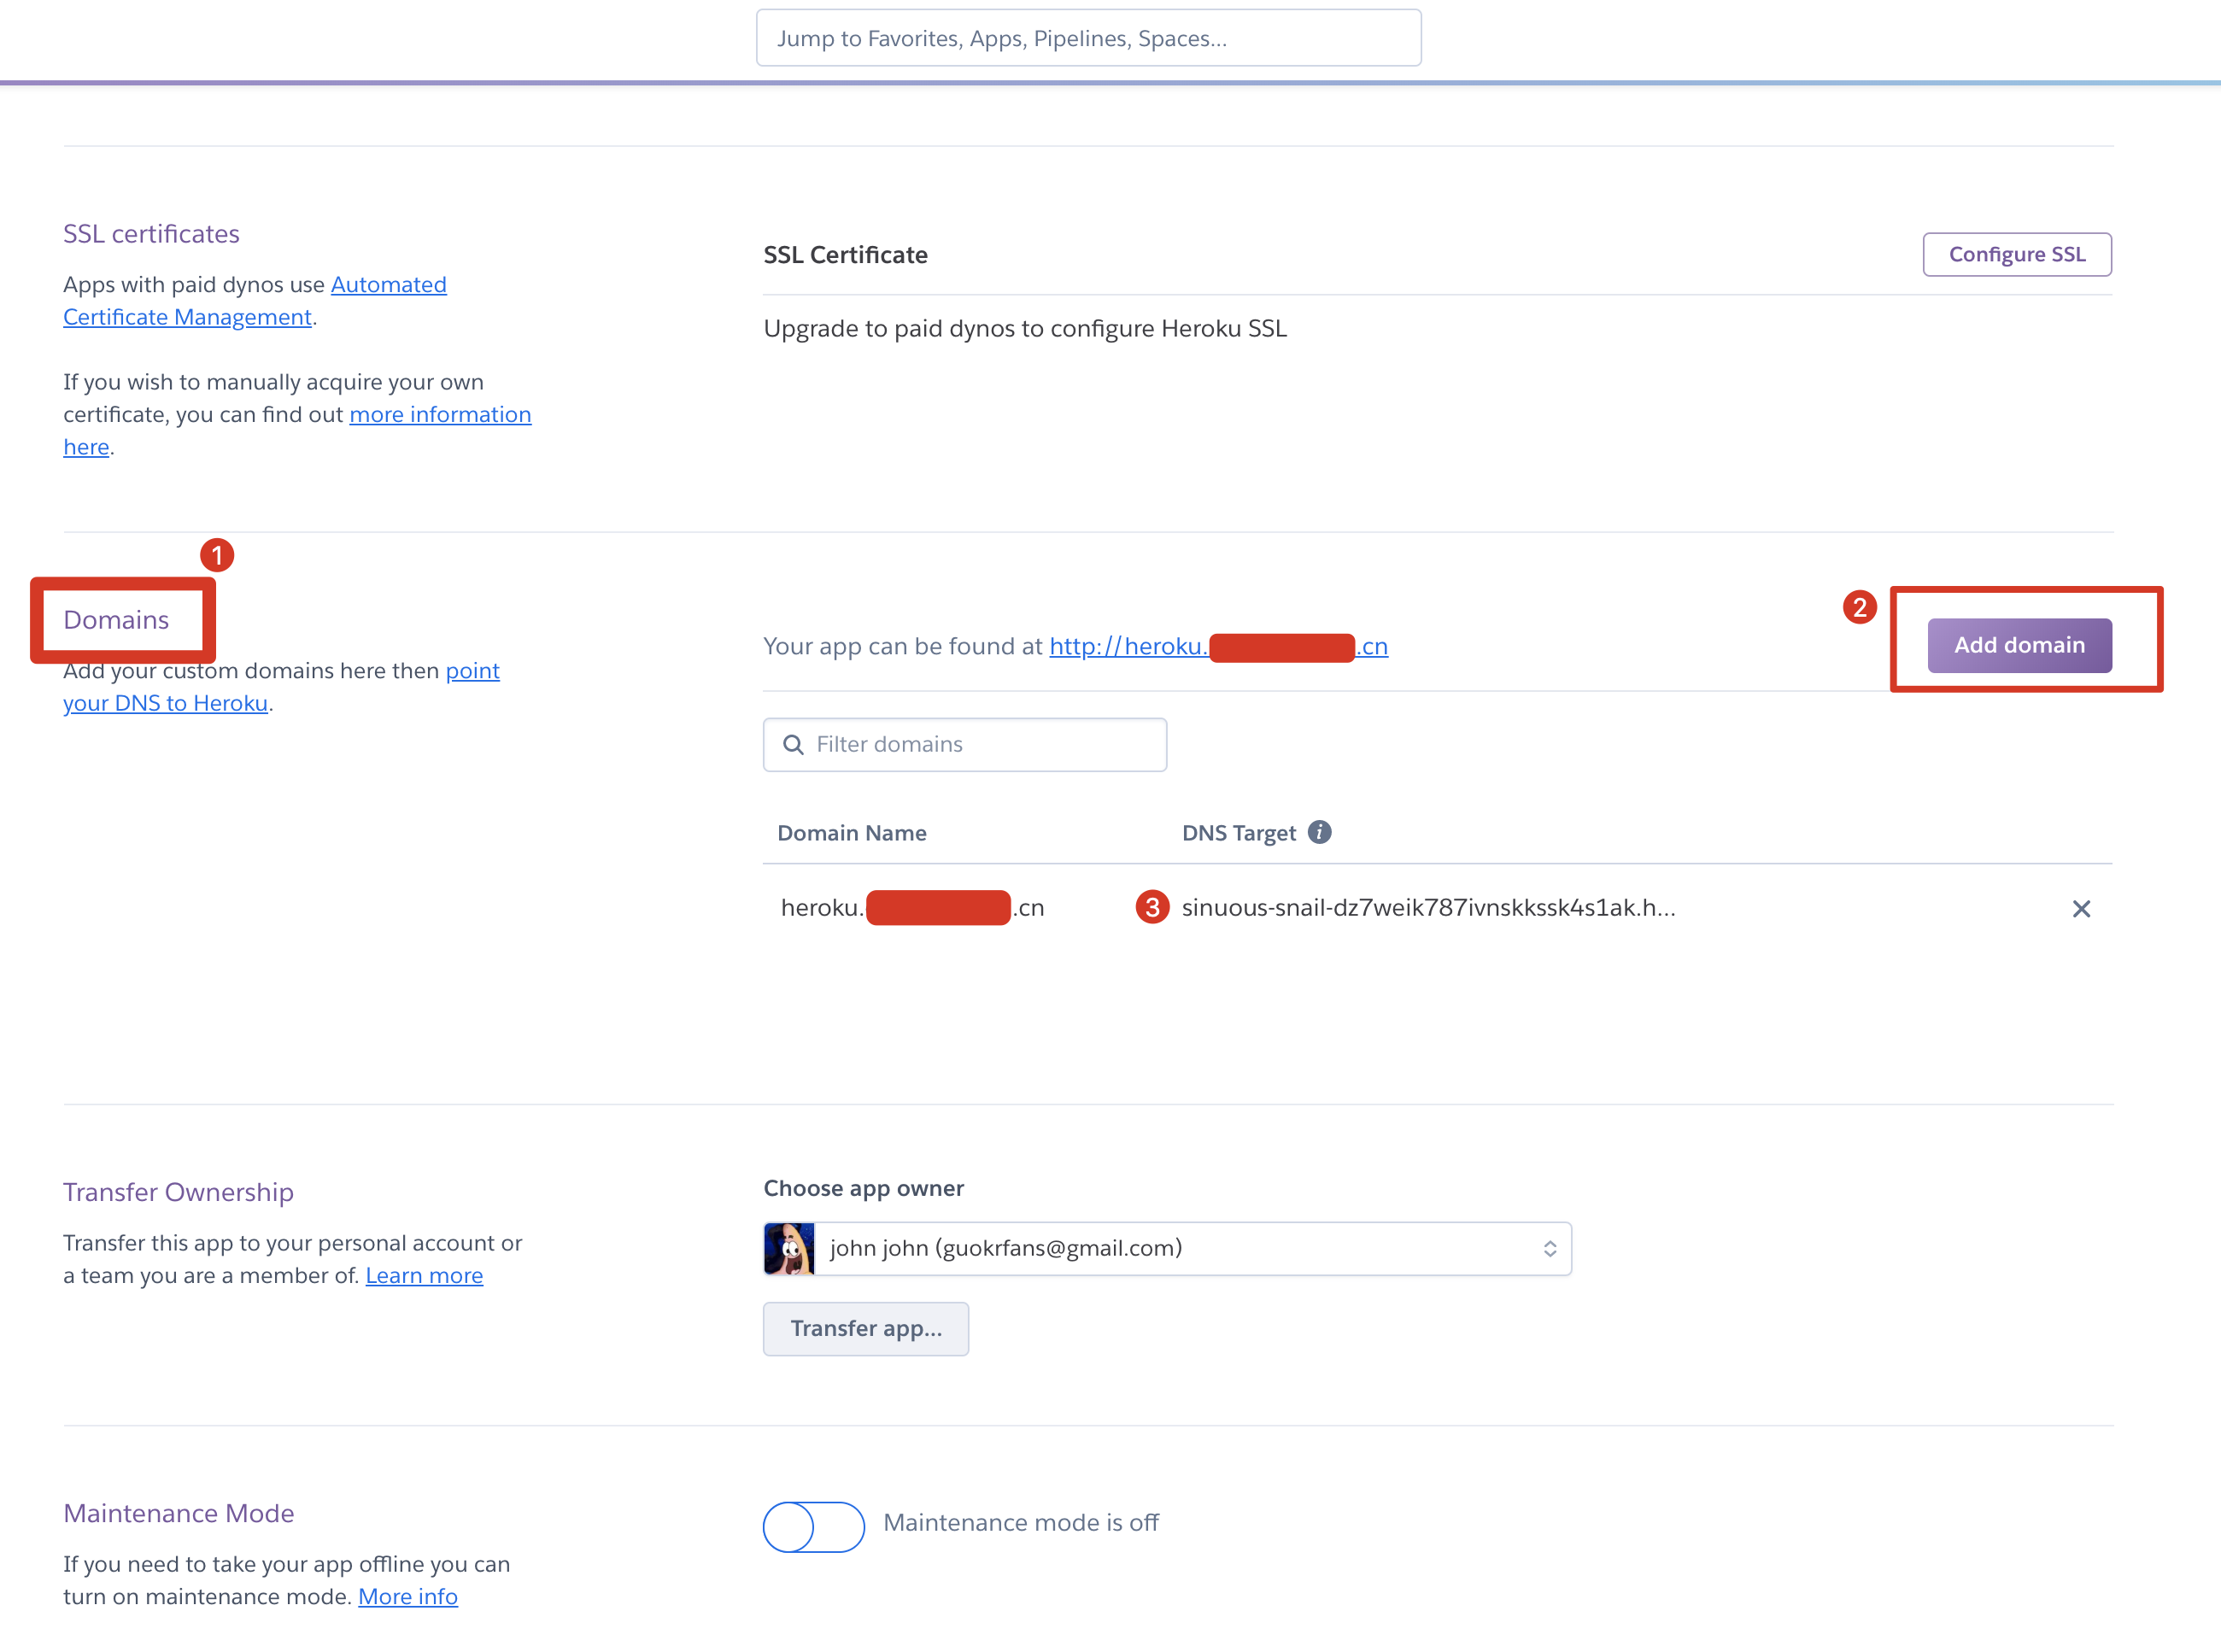This screenshot has height=1652, width=2221.
Task: Click the owner dropdown up-down arrows
Action: (x=1549, y=1248)
